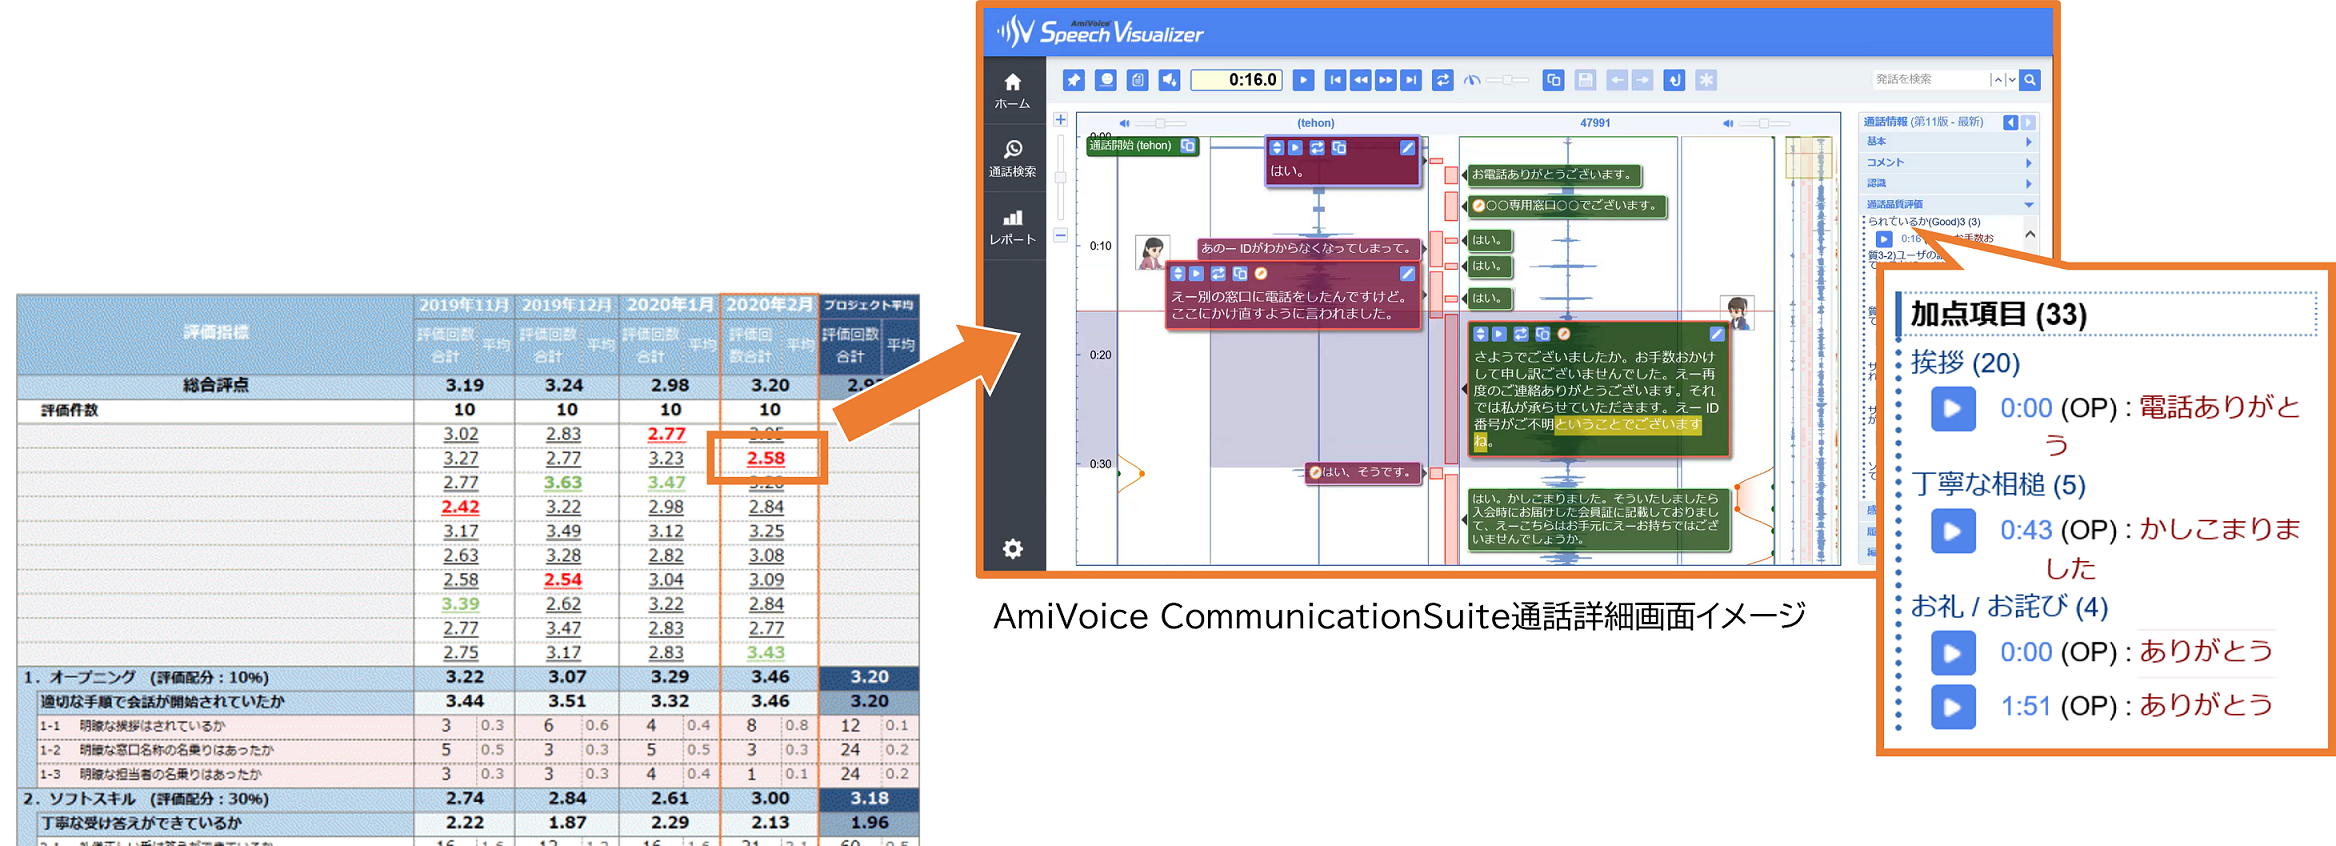Jump to the start of the recording
Viewport: 2336px width, 846px height.
[x=1335, y=80]
